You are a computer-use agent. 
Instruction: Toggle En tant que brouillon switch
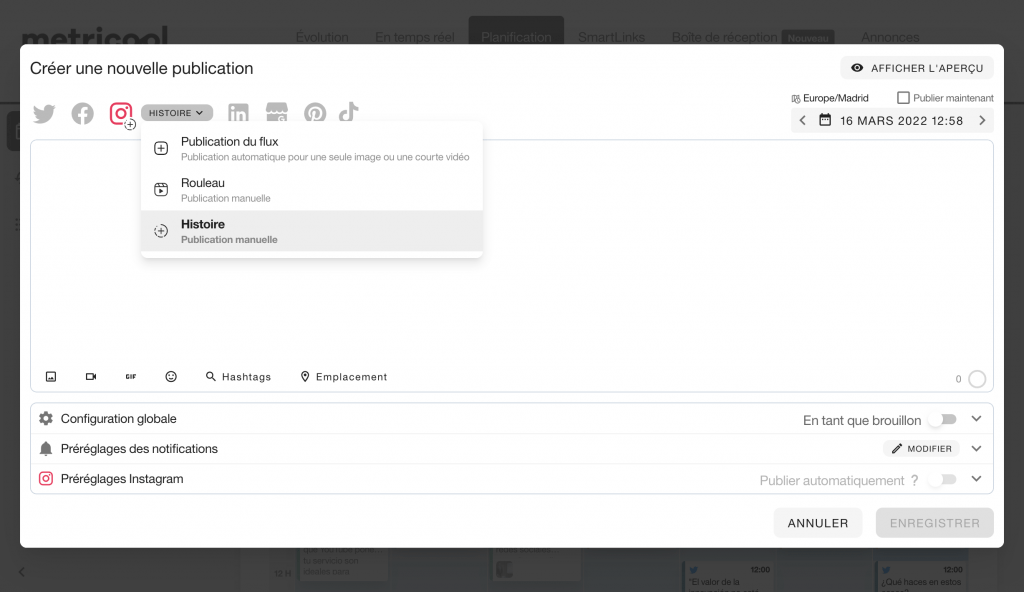943,419
